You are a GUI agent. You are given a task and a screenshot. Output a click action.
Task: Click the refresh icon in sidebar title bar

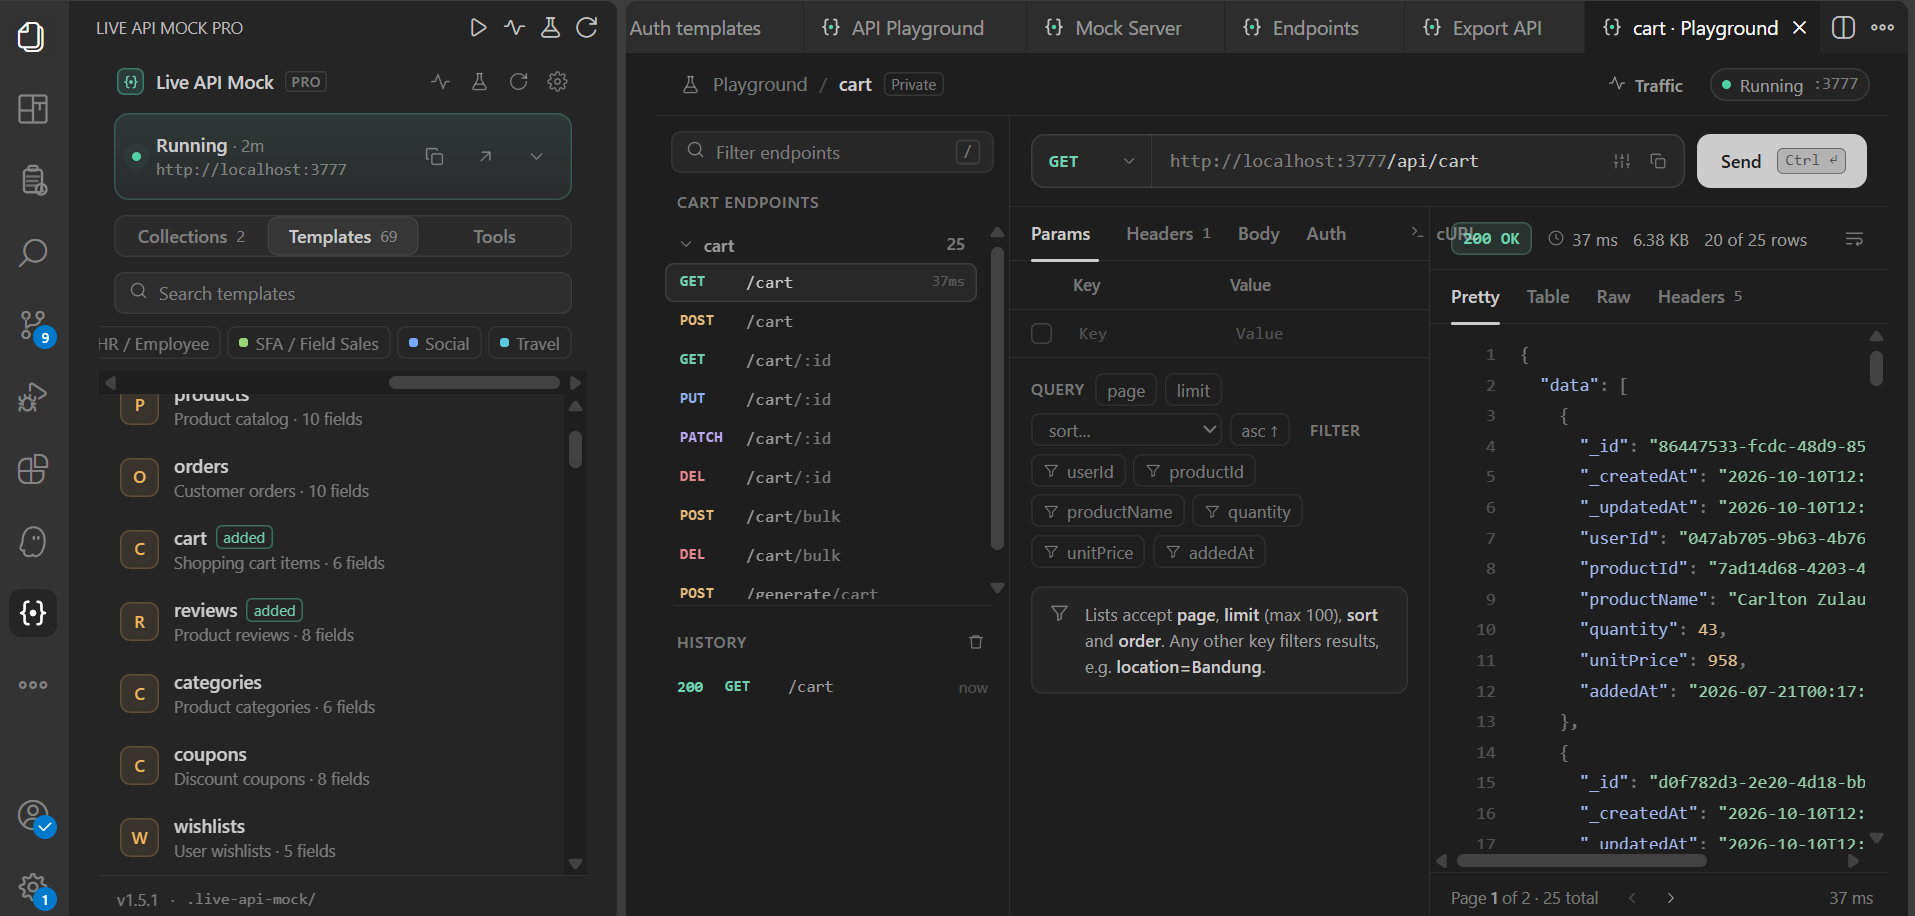coord(587,28)
